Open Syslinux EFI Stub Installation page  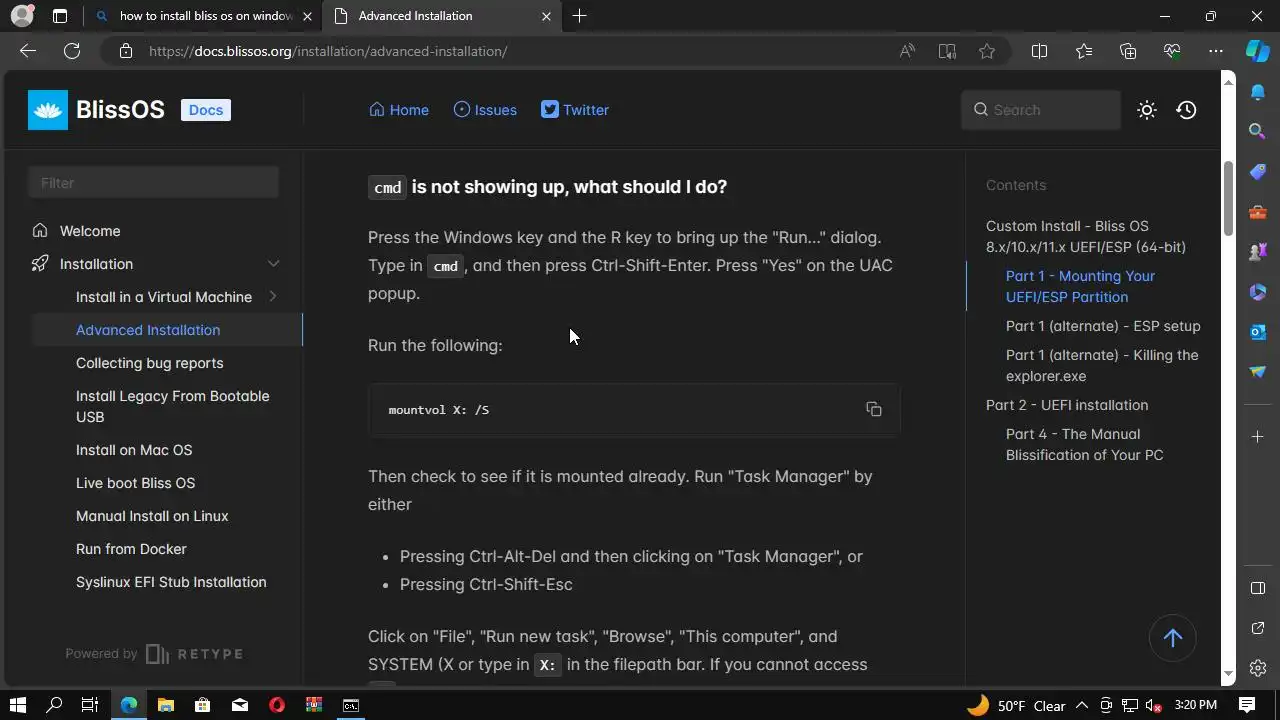[x=171, y=582]
